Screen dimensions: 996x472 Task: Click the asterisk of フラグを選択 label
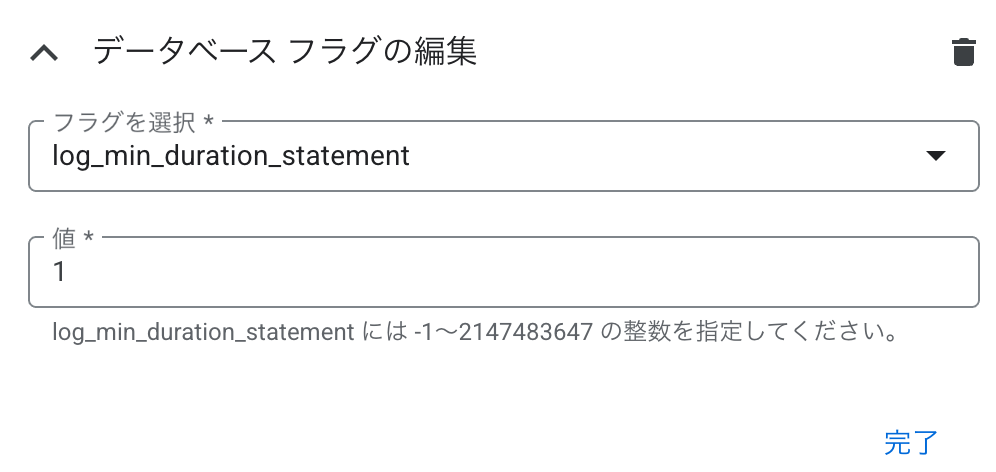(x=208, y=121)
